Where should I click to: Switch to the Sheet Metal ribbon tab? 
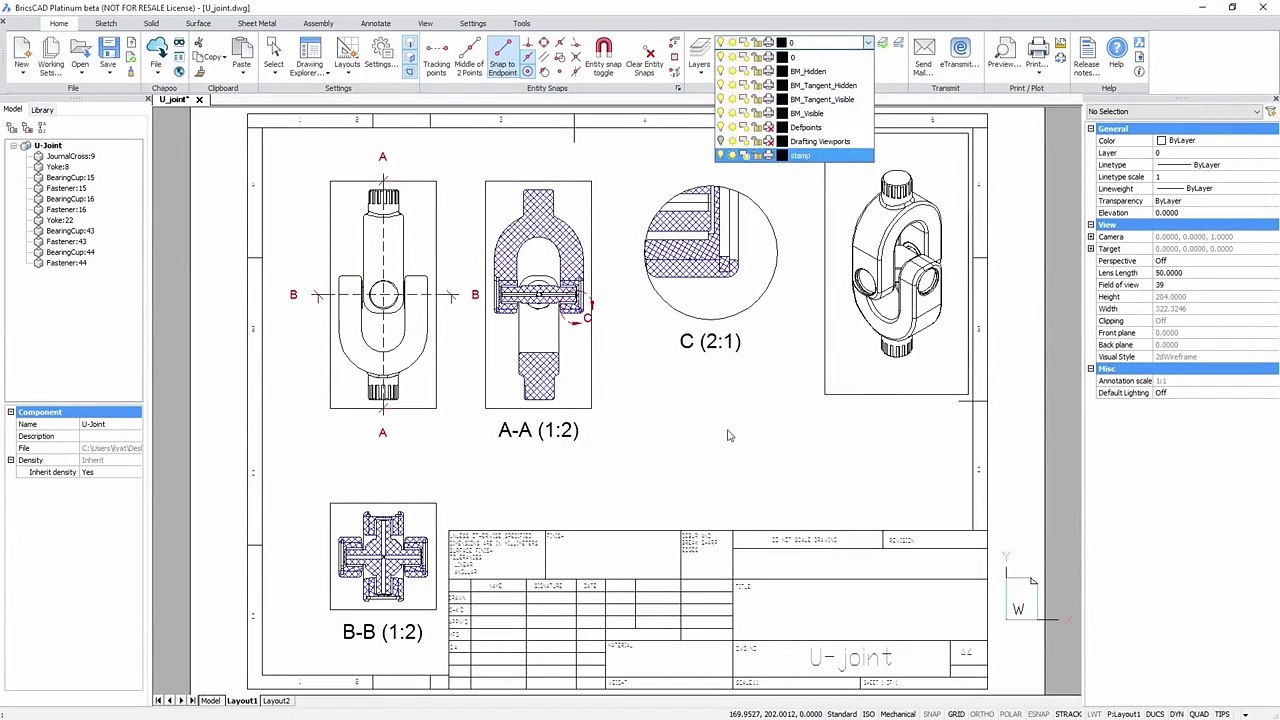coord(257,23)
